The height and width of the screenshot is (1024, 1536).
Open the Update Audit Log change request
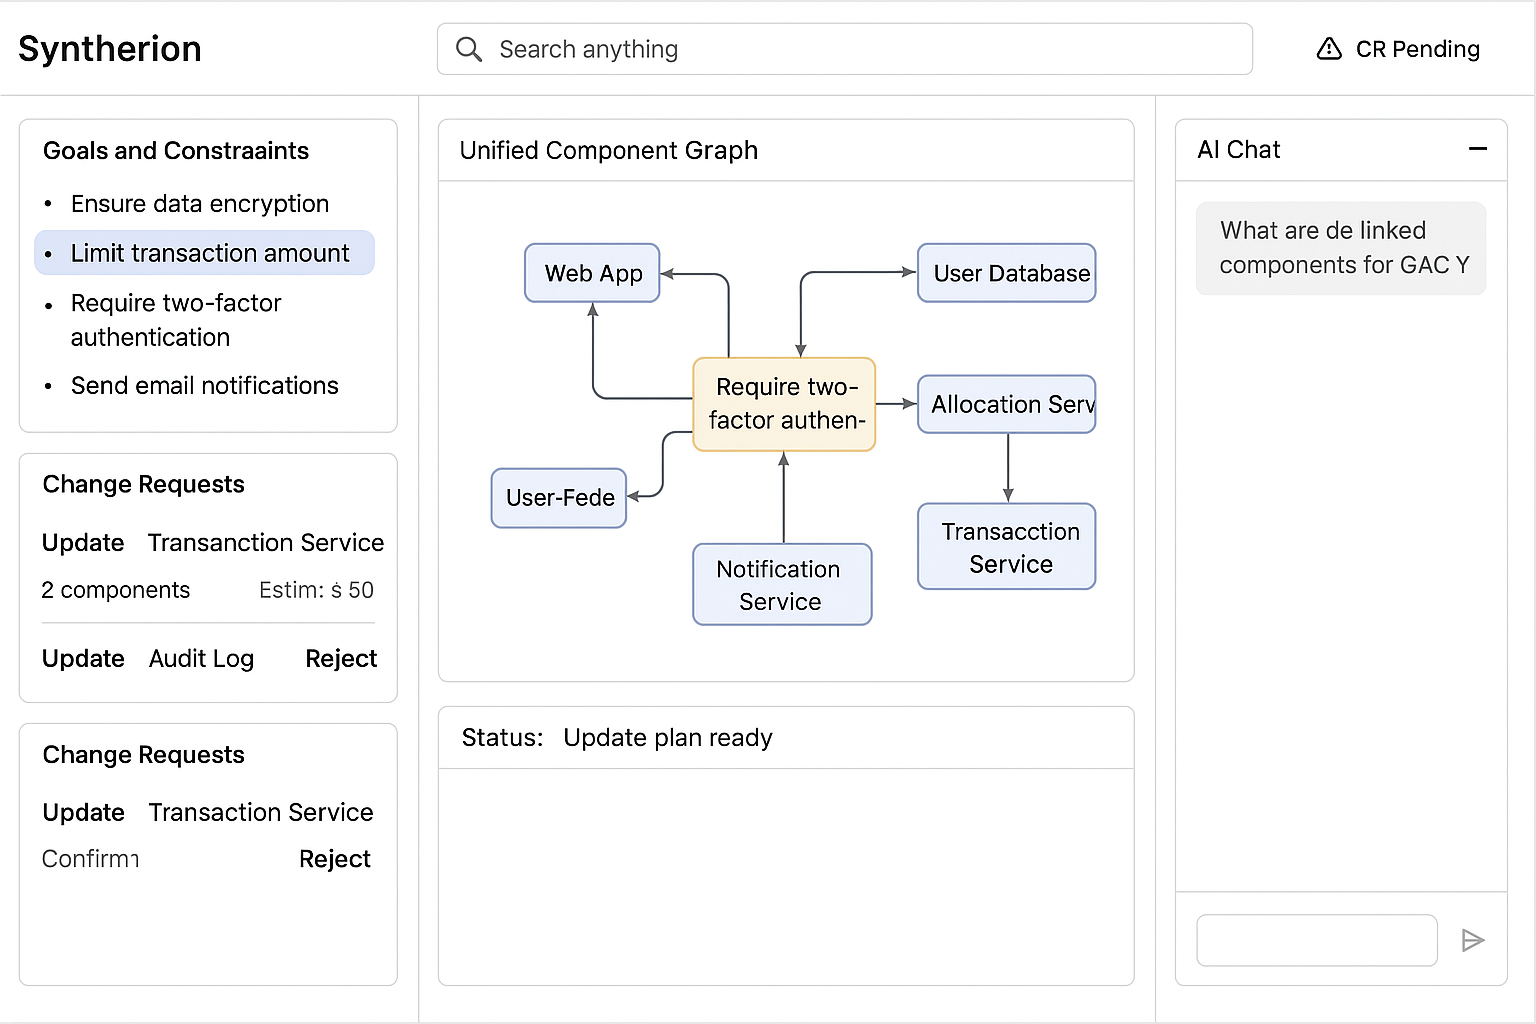[x=148, y=659]
